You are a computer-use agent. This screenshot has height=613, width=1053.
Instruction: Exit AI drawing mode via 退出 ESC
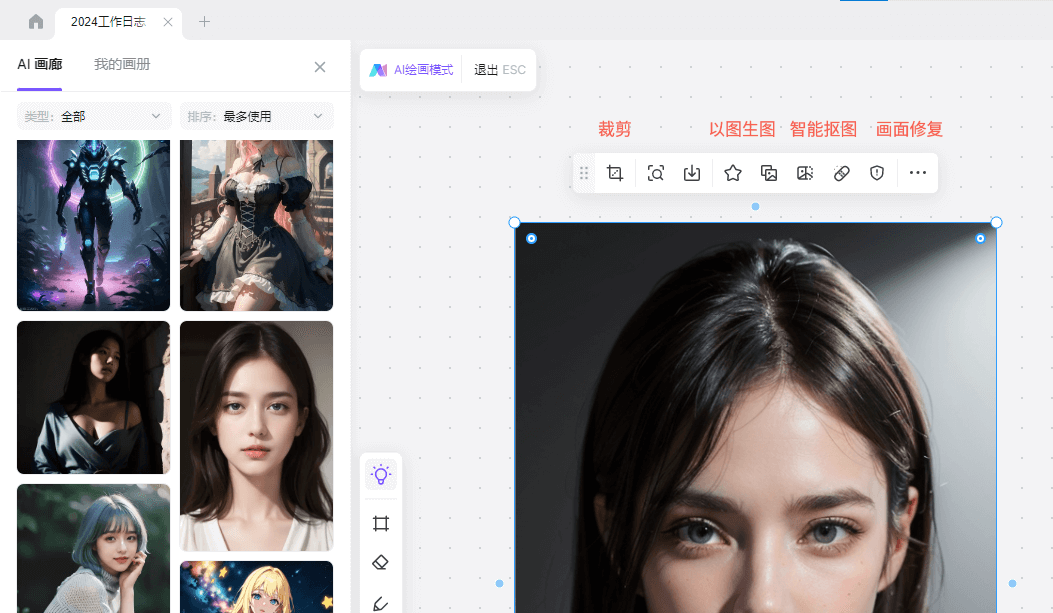[x=498, y=69]
